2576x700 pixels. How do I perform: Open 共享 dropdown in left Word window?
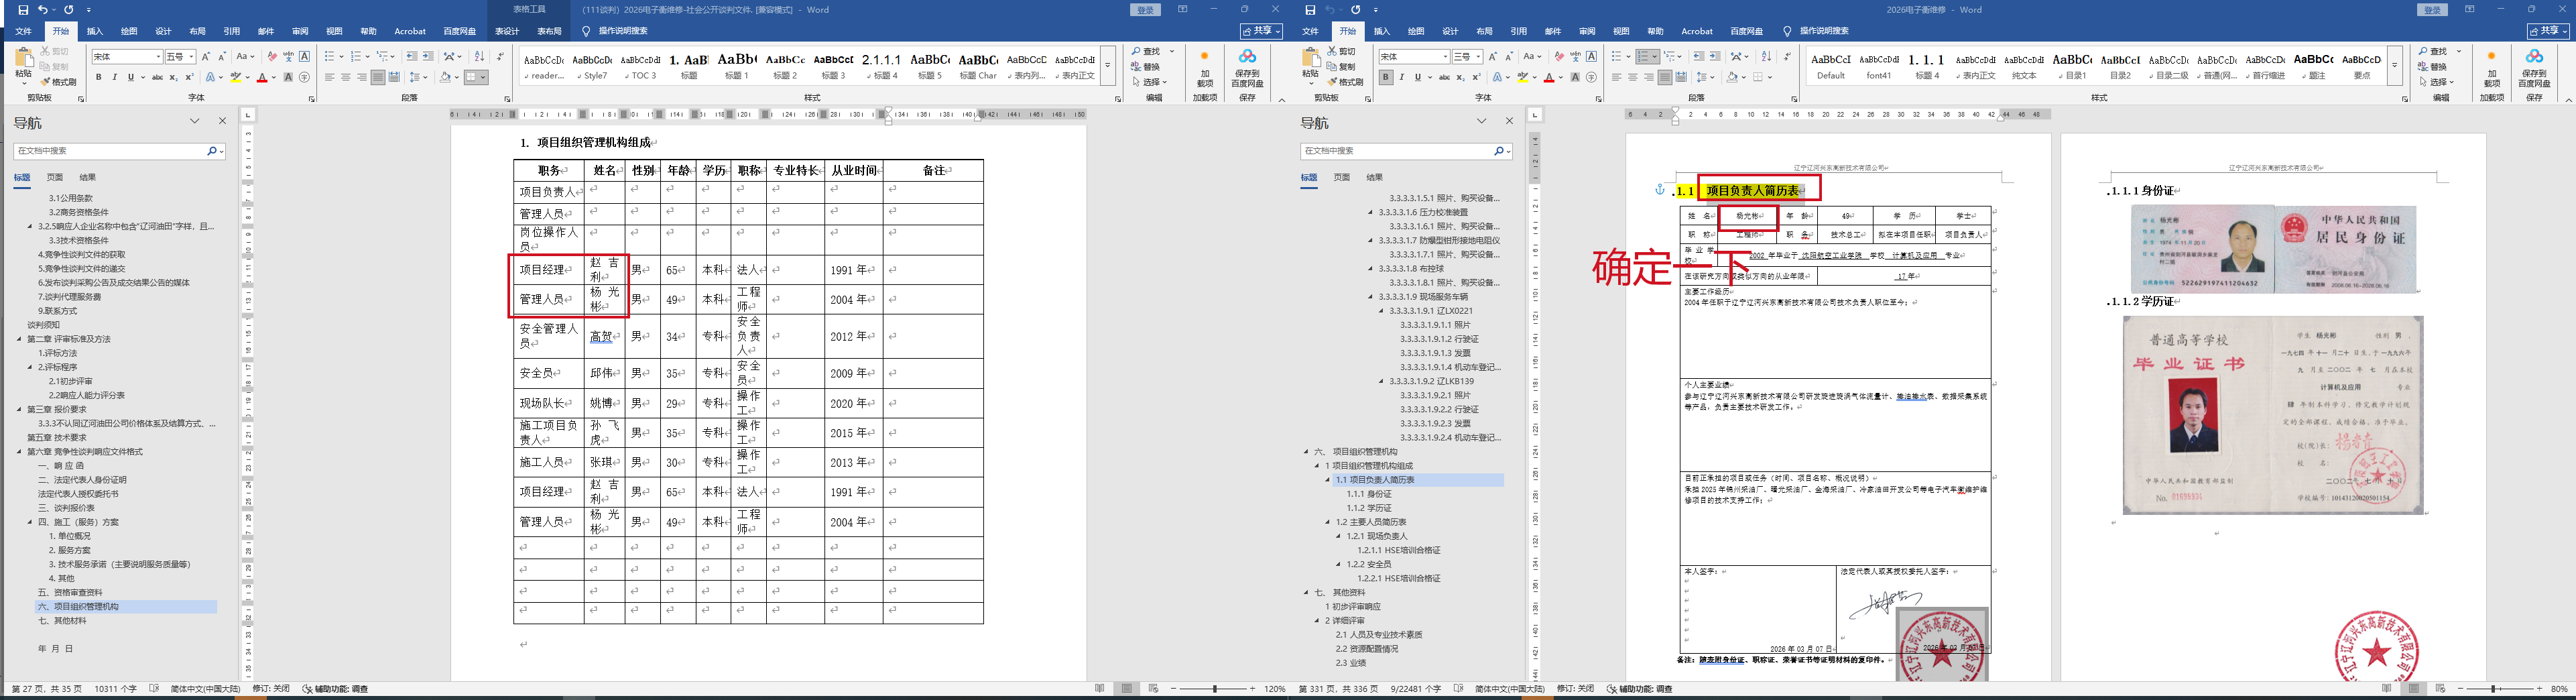coord(1261,31)
